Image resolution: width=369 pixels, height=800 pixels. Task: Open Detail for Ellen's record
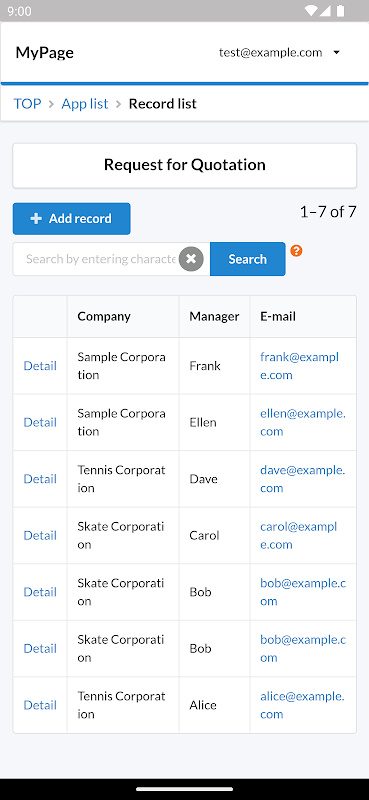40,422
